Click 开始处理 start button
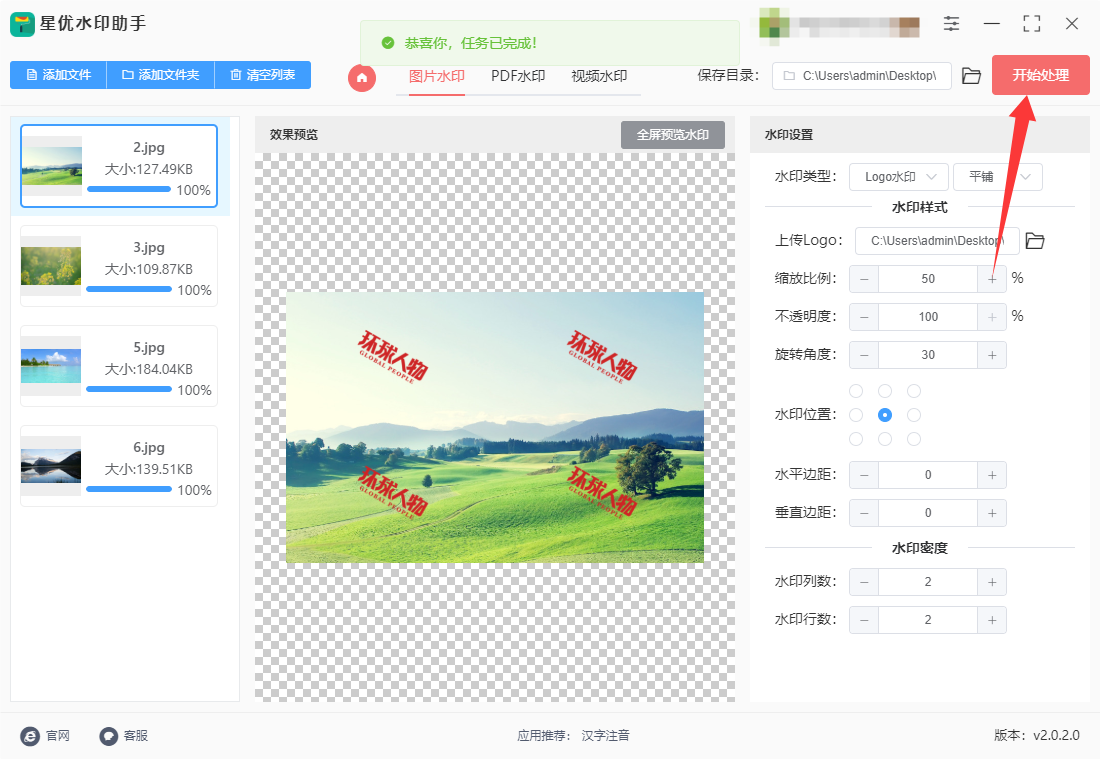This screenshot has width=1100, height=760. 1040,75
